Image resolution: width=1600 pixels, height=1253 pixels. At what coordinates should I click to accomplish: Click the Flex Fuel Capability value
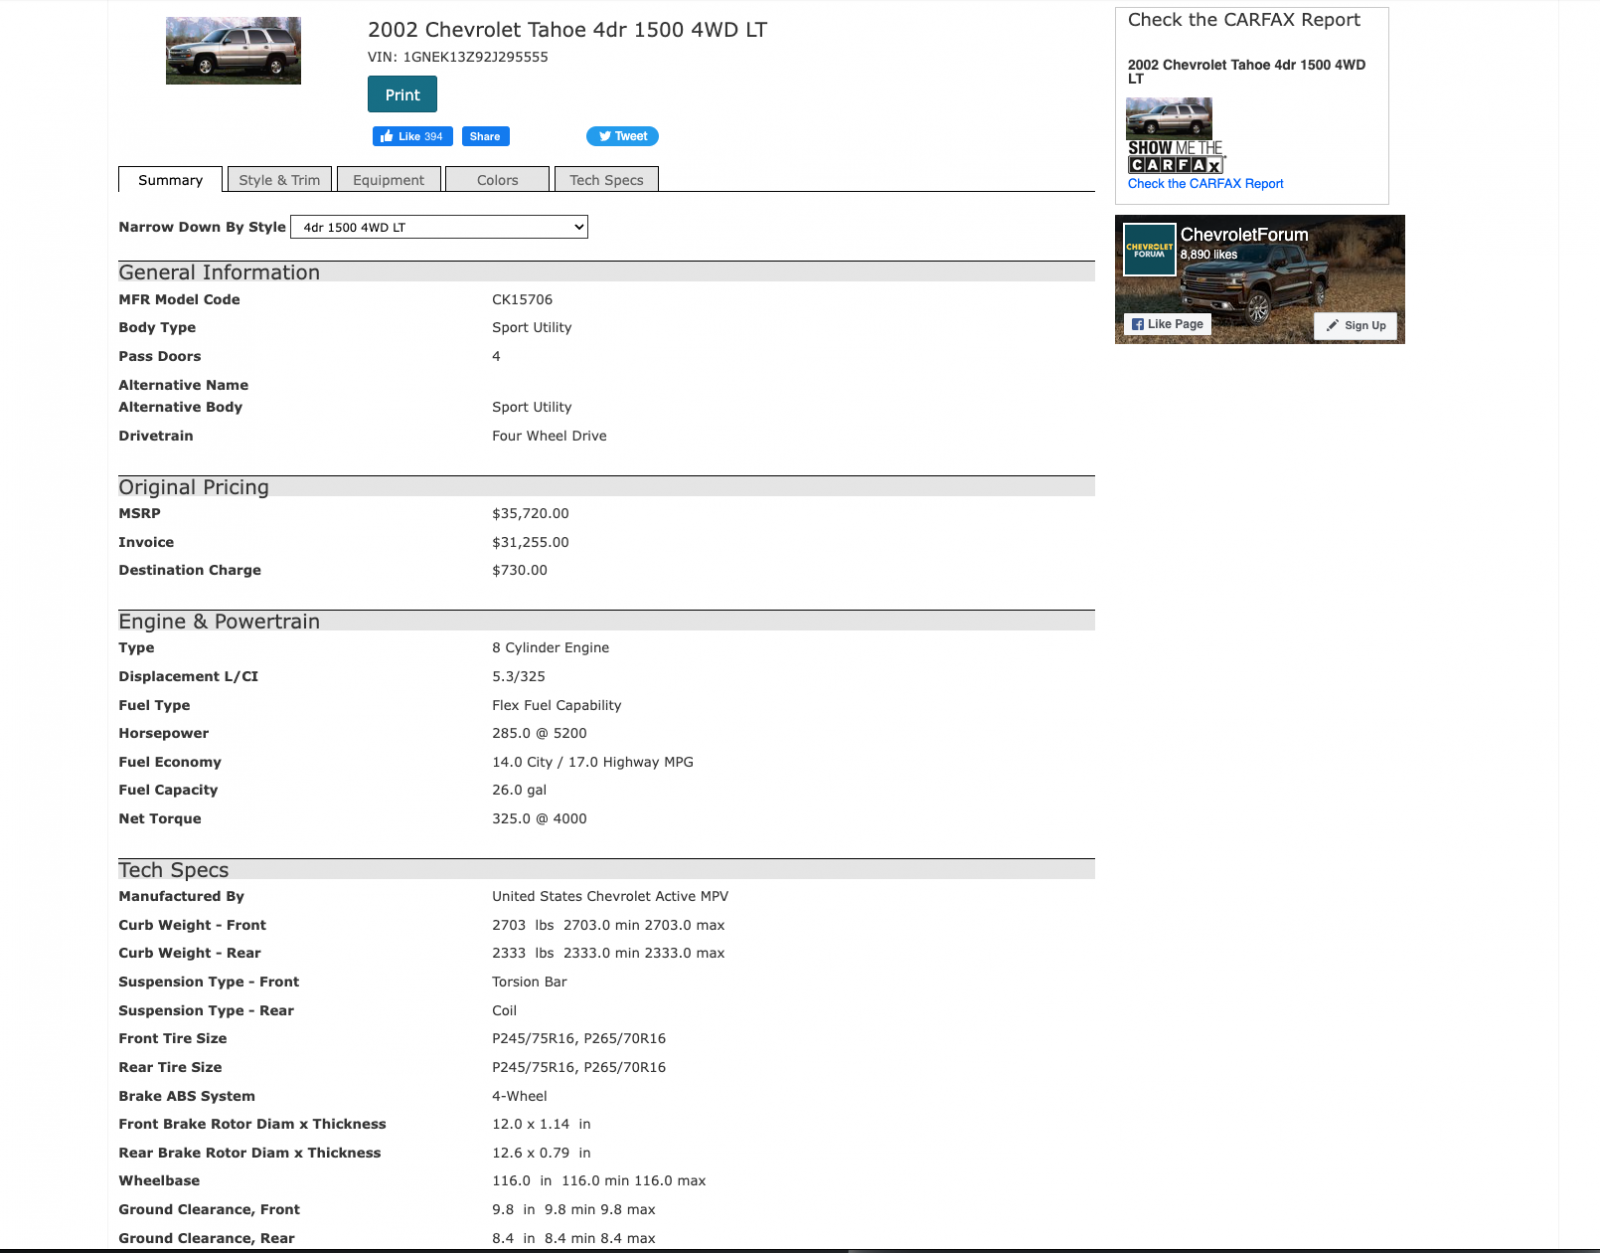(556, 705)
